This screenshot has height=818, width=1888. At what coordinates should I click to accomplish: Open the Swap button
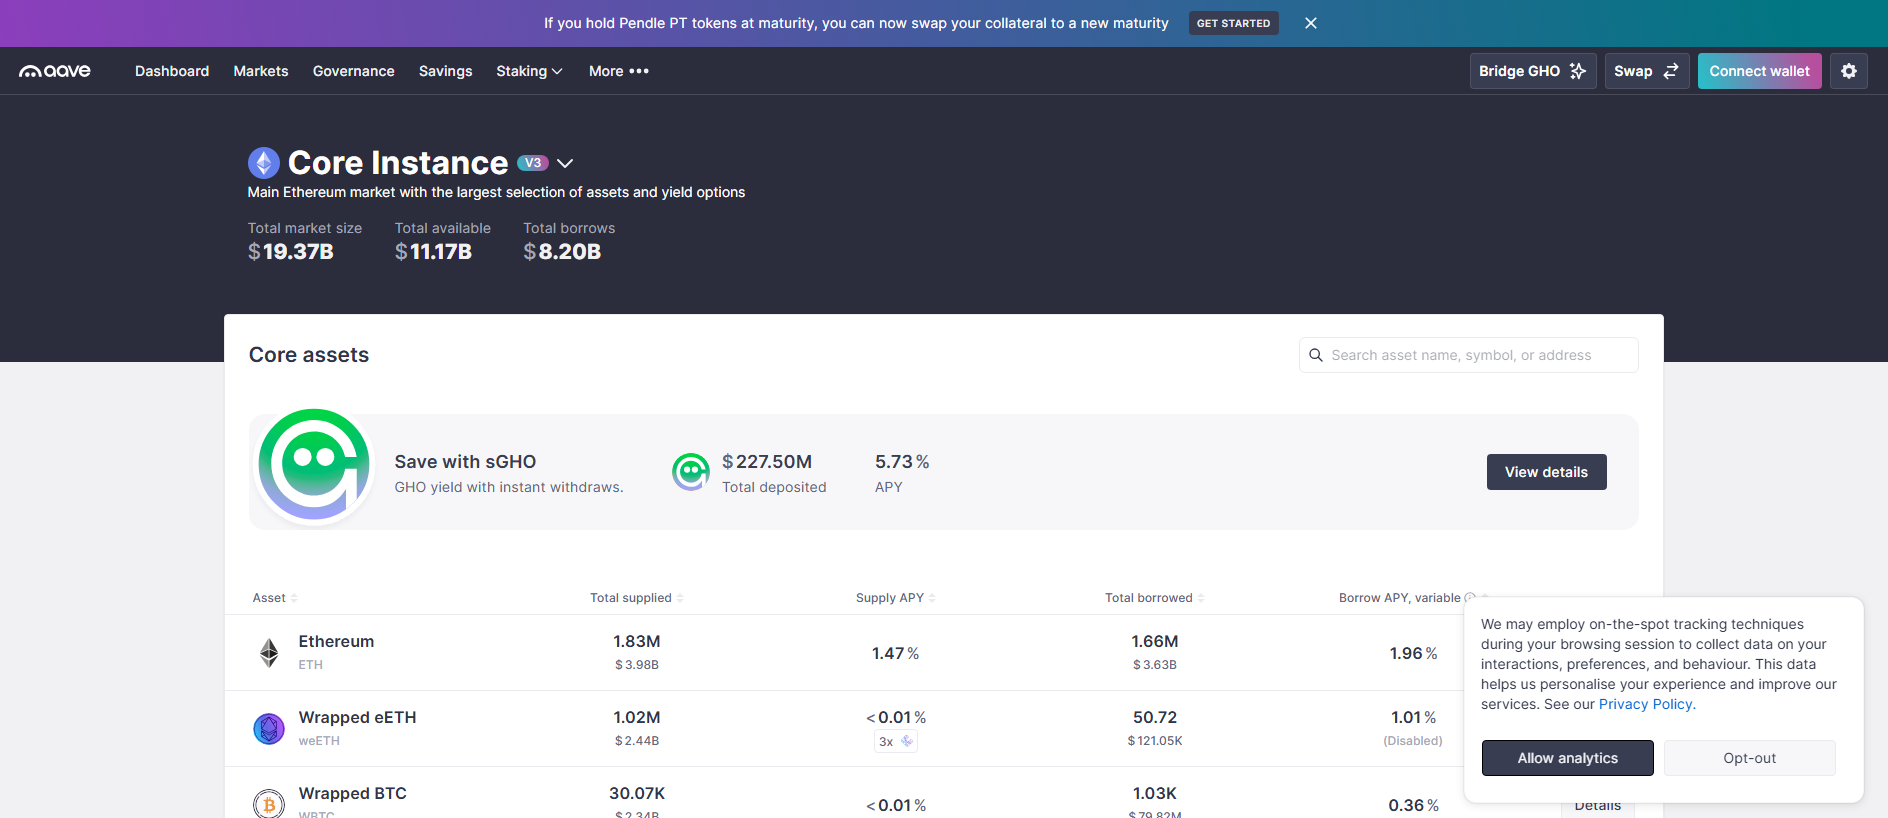1647,71
